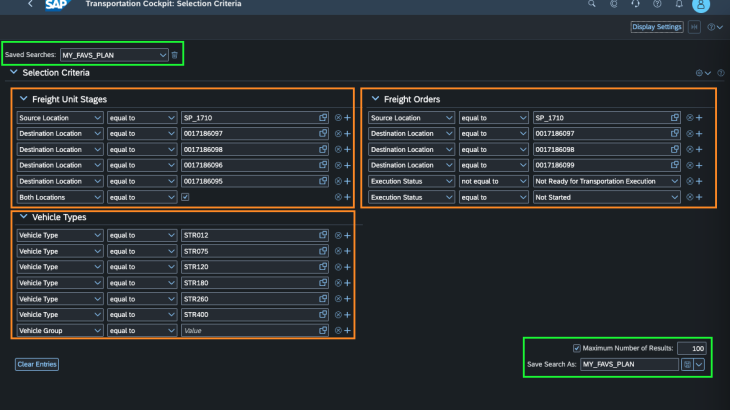Open value help for STR400 field
The width and height of the screenshot is (730, 410).
click(323, 314)
